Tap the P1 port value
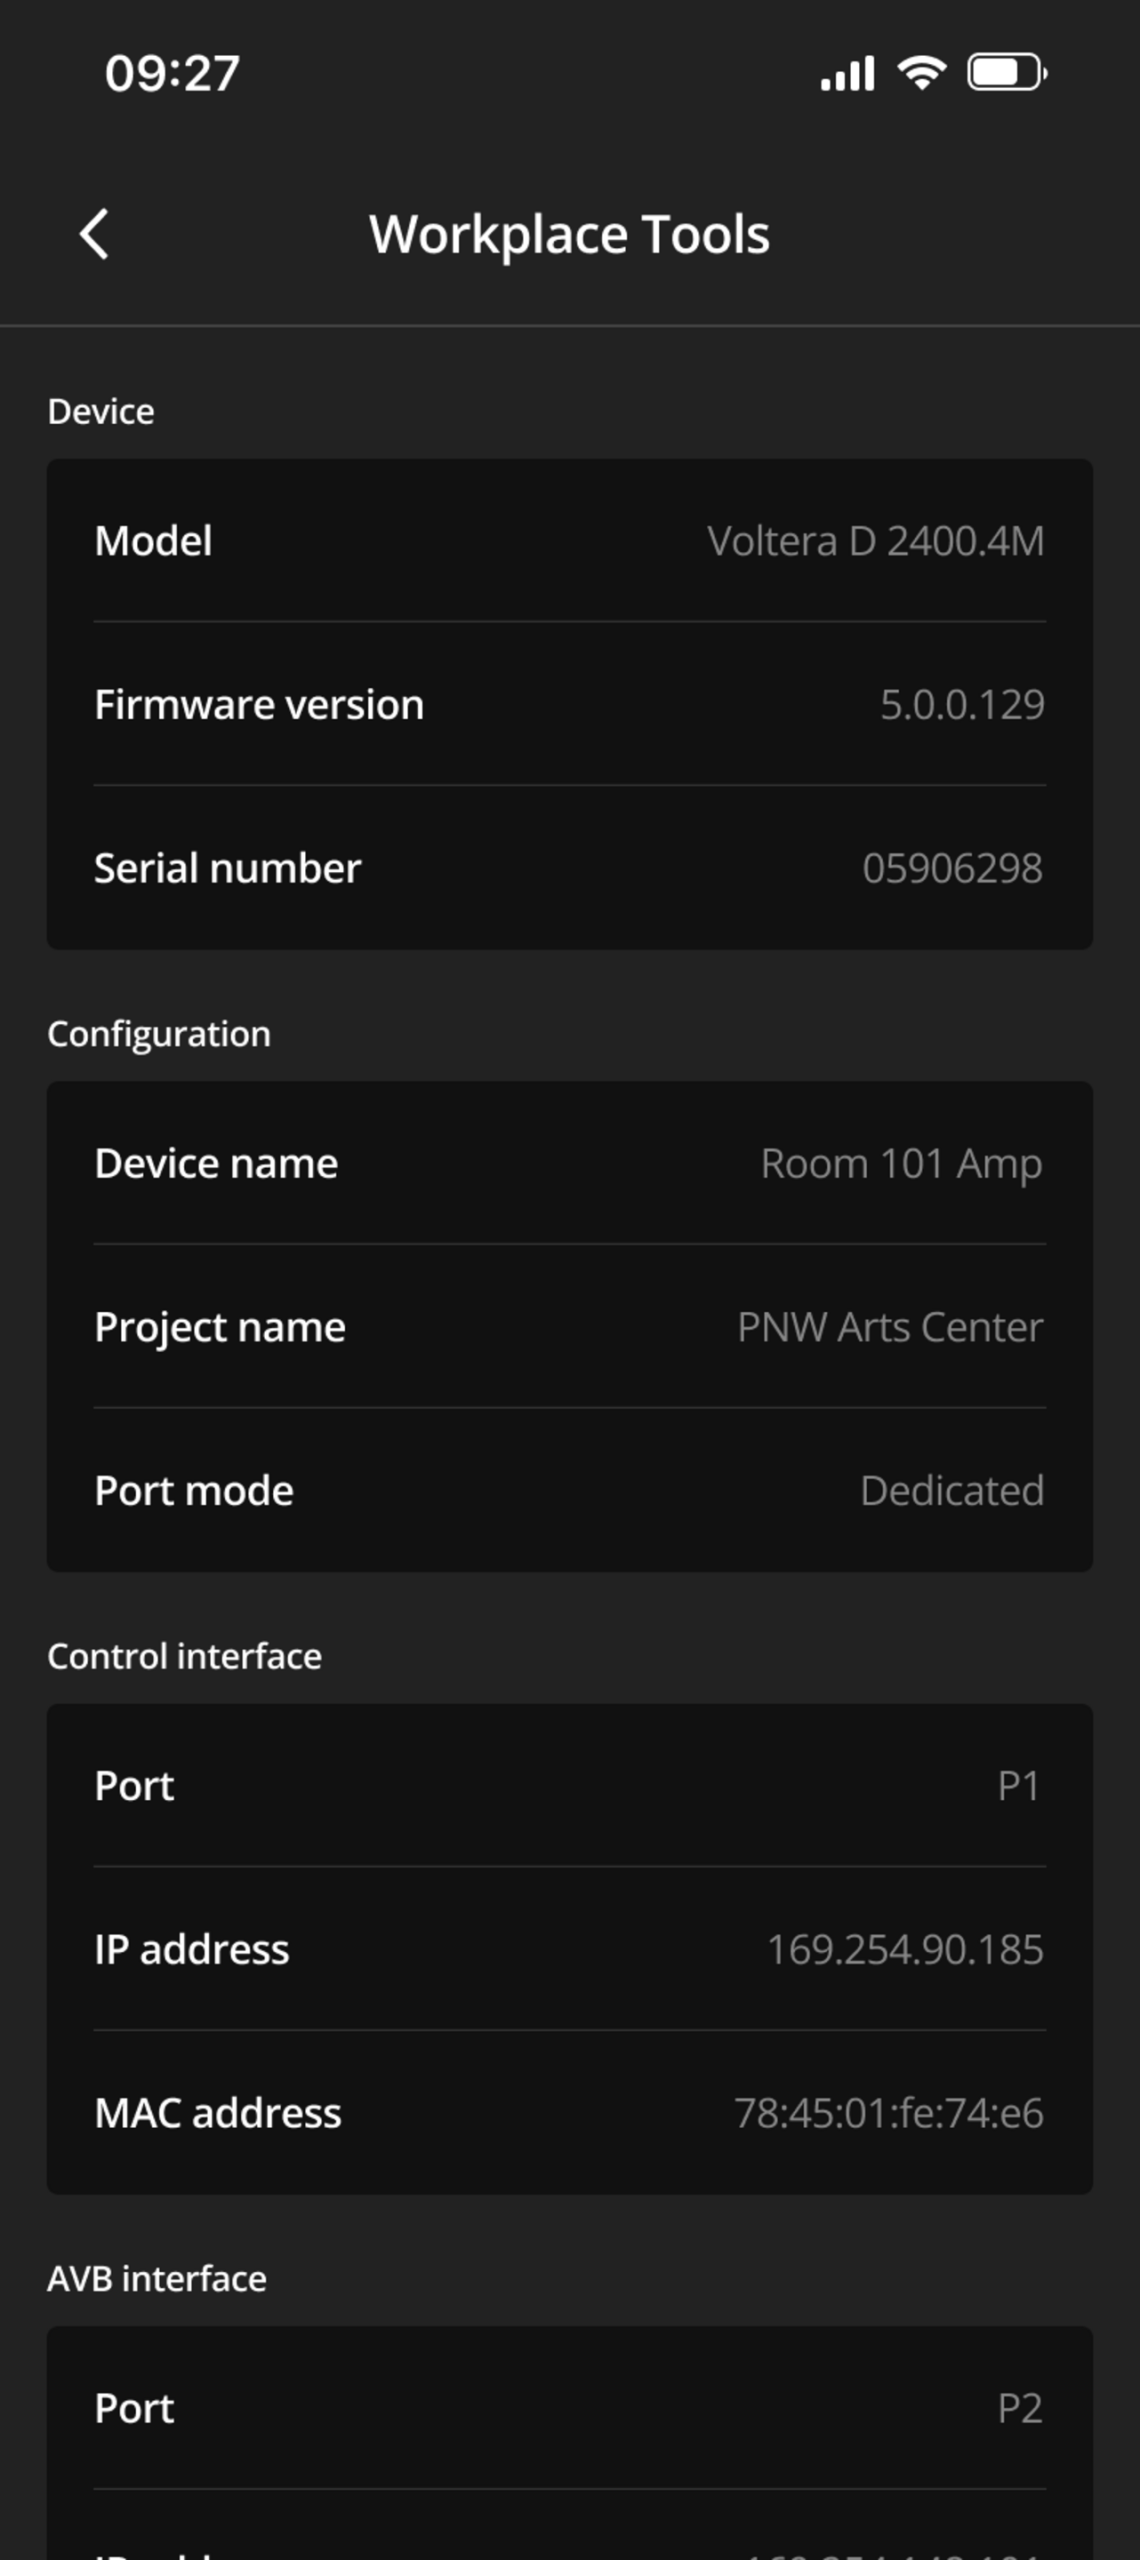The width and height of the screenshot is (1140, 2560). [1019, 1786]
